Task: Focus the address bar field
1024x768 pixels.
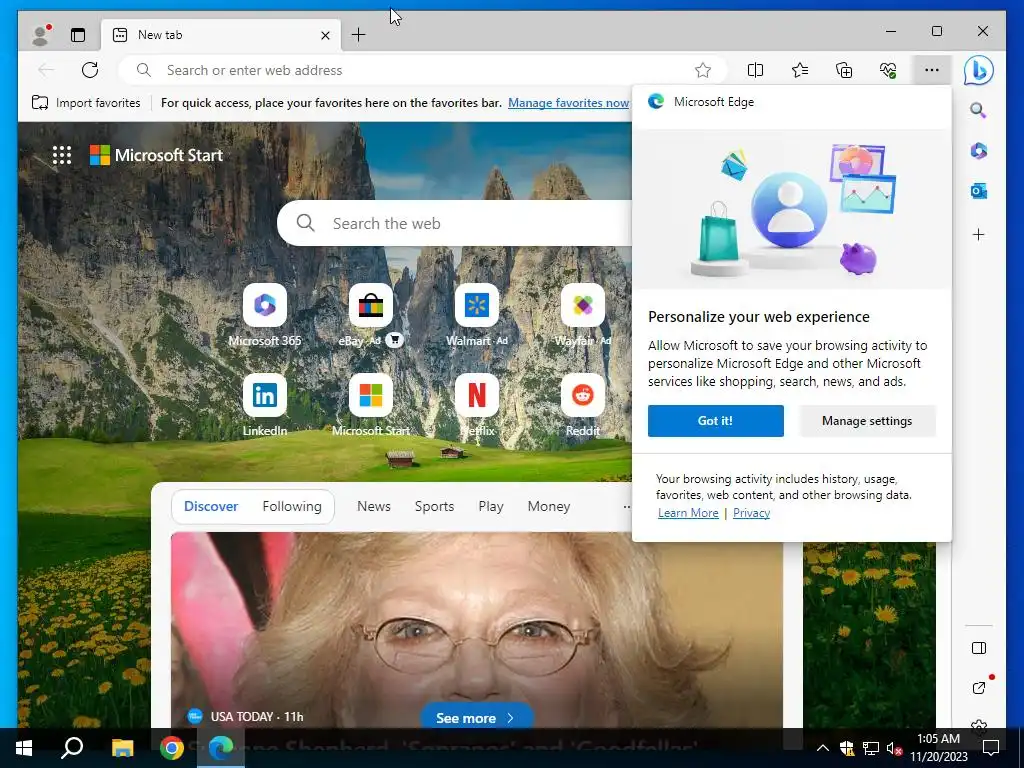Action: pos(421,70)
